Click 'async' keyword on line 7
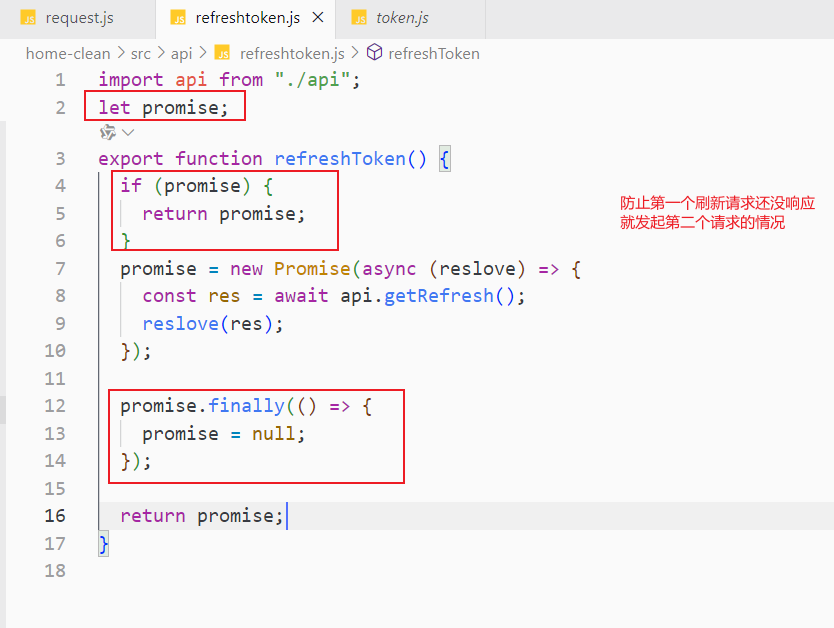834x628 pixels. (389, 269)
